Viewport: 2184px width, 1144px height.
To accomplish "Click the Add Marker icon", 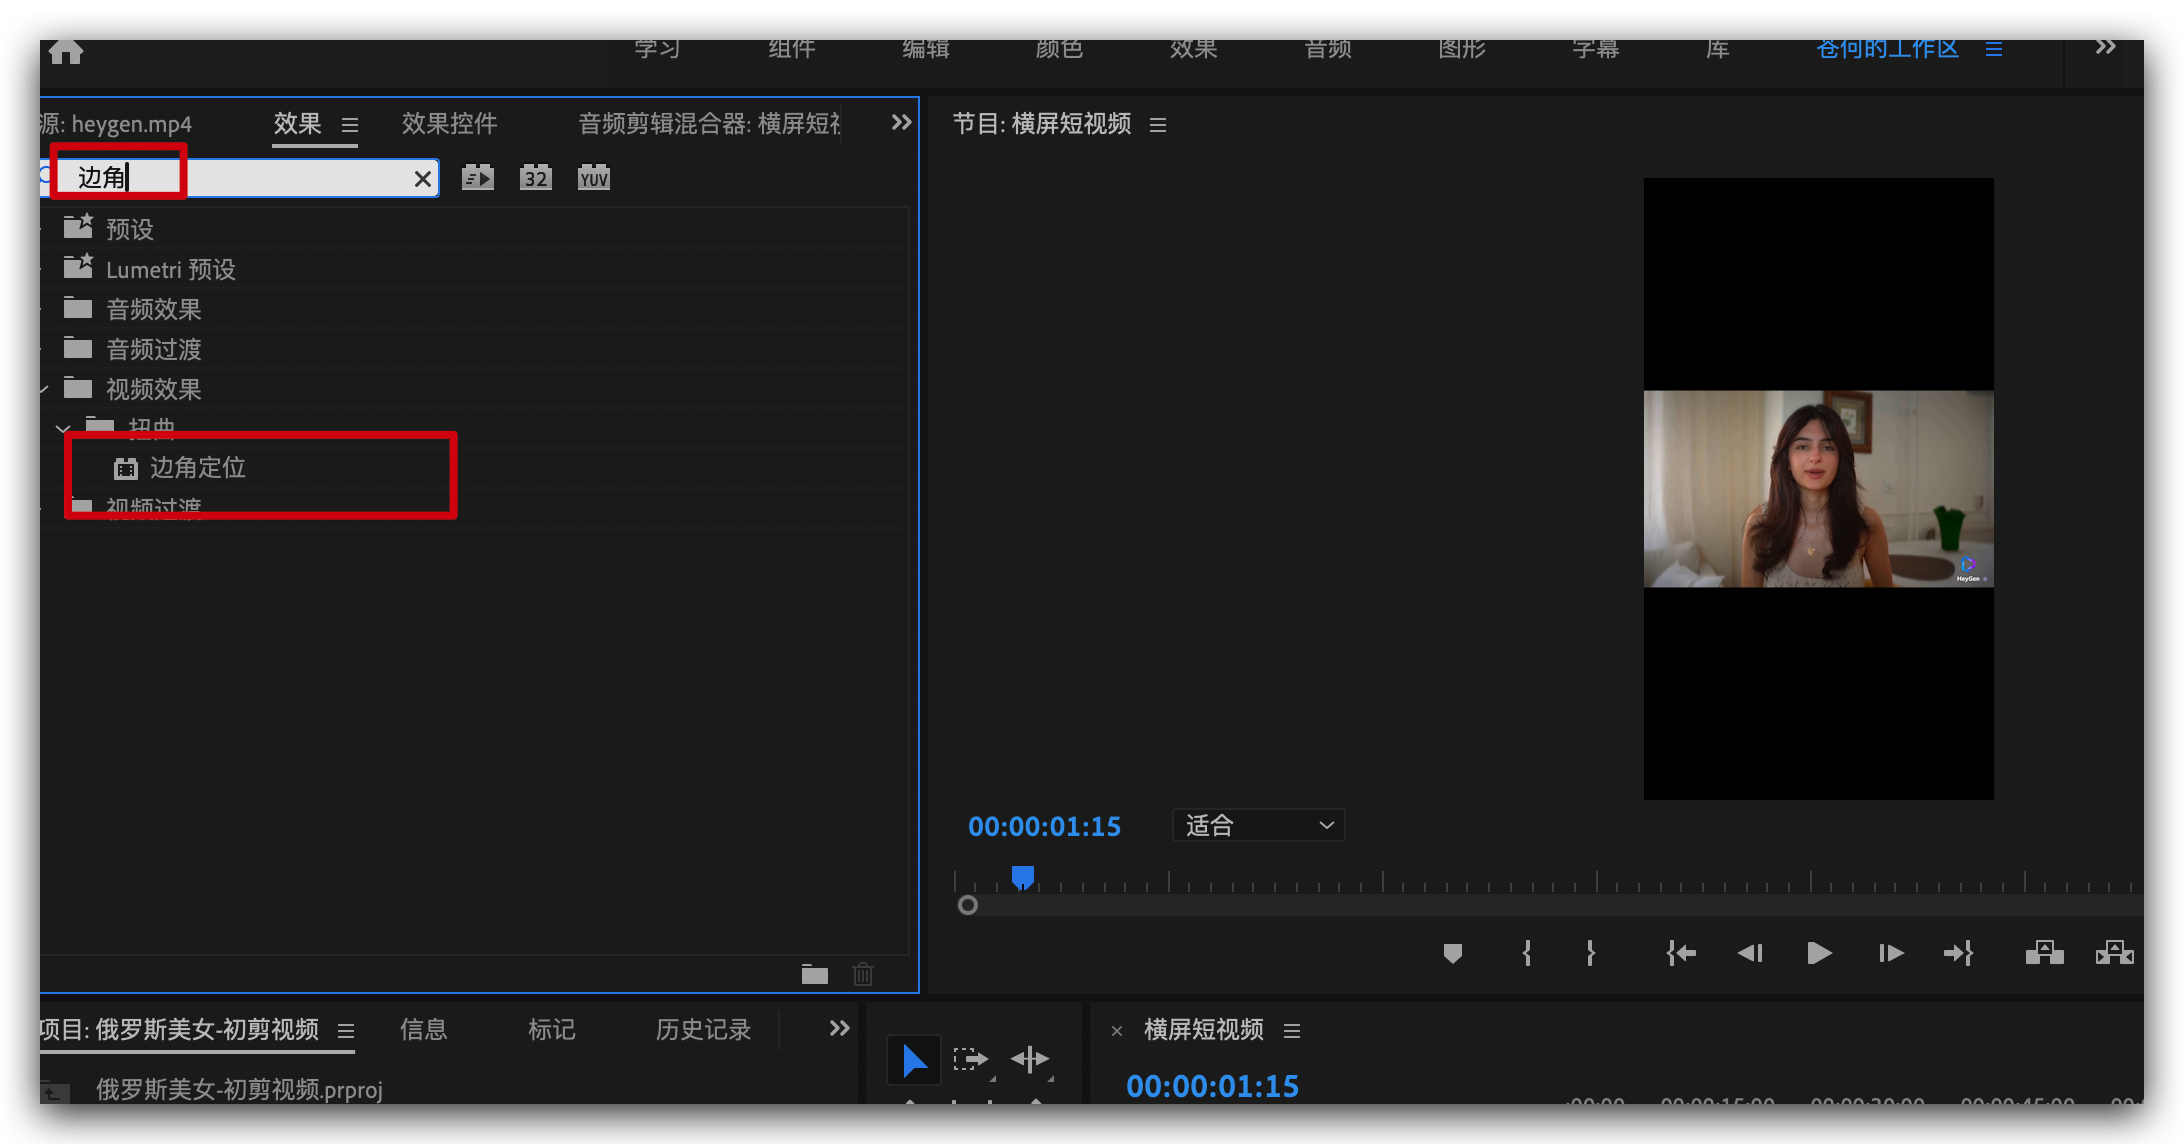I will 1453,953.
